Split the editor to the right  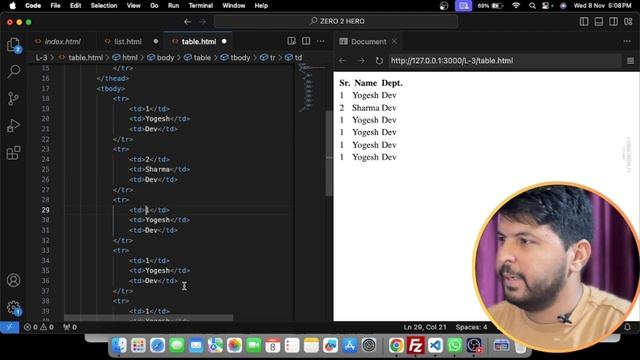tap(306, 41)
